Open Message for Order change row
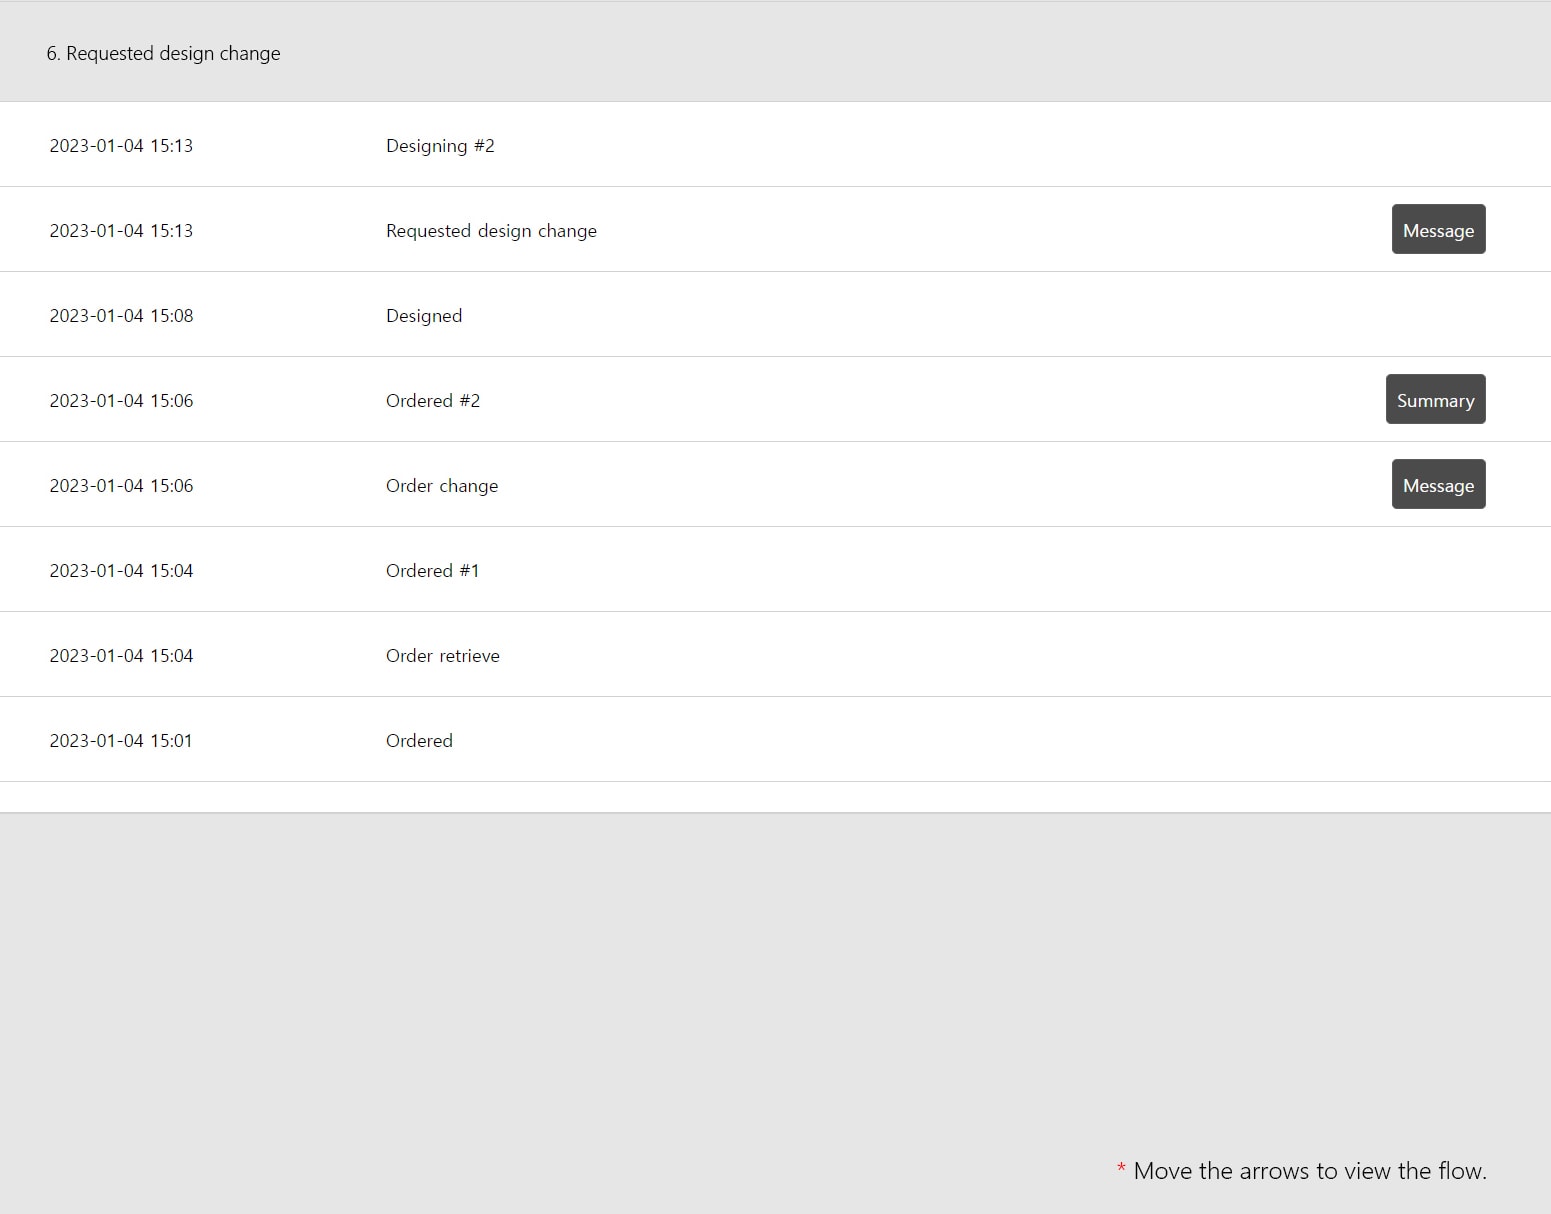The image size is (1551, 1214). click(x=1438, y=484)
